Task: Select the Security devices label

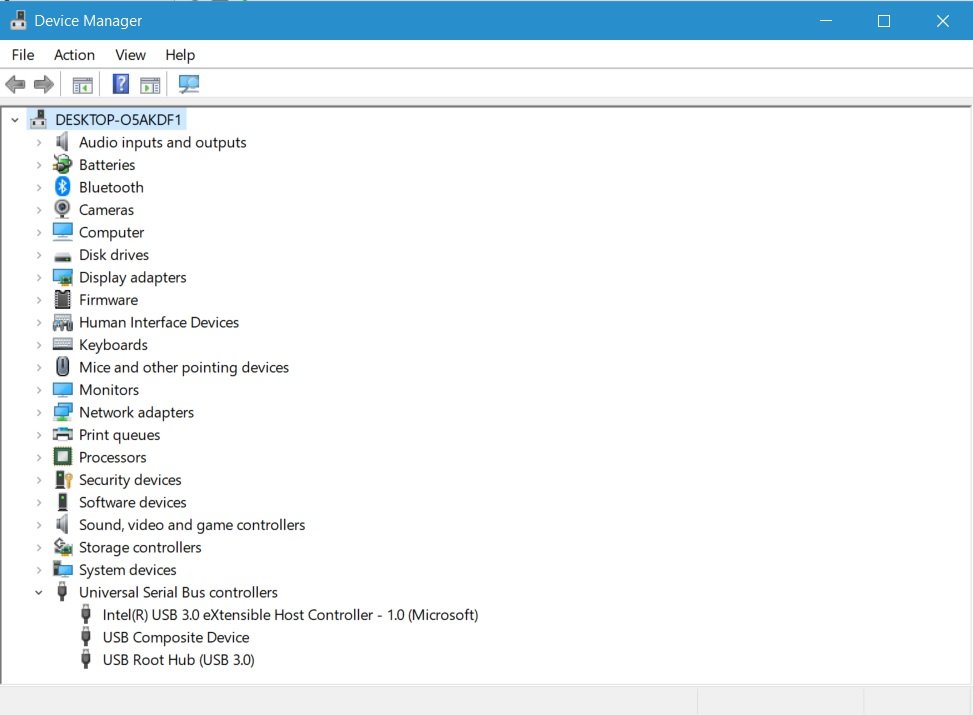Action: tap(130, 480)
